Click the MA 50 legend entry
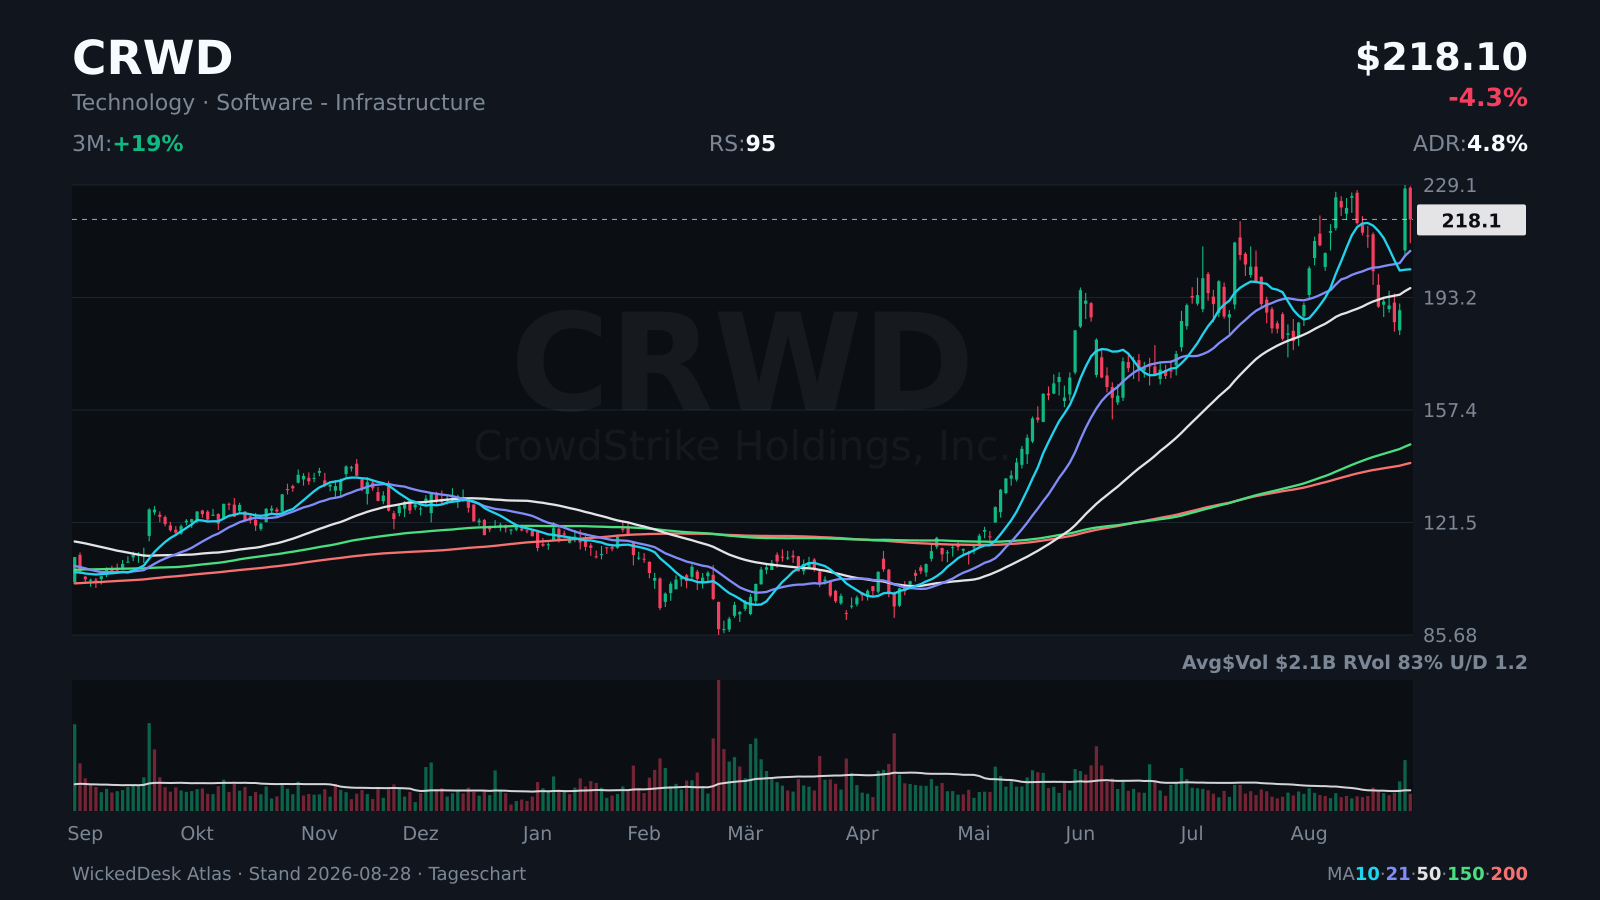The image size is (1600, 900). point(1429,874)
